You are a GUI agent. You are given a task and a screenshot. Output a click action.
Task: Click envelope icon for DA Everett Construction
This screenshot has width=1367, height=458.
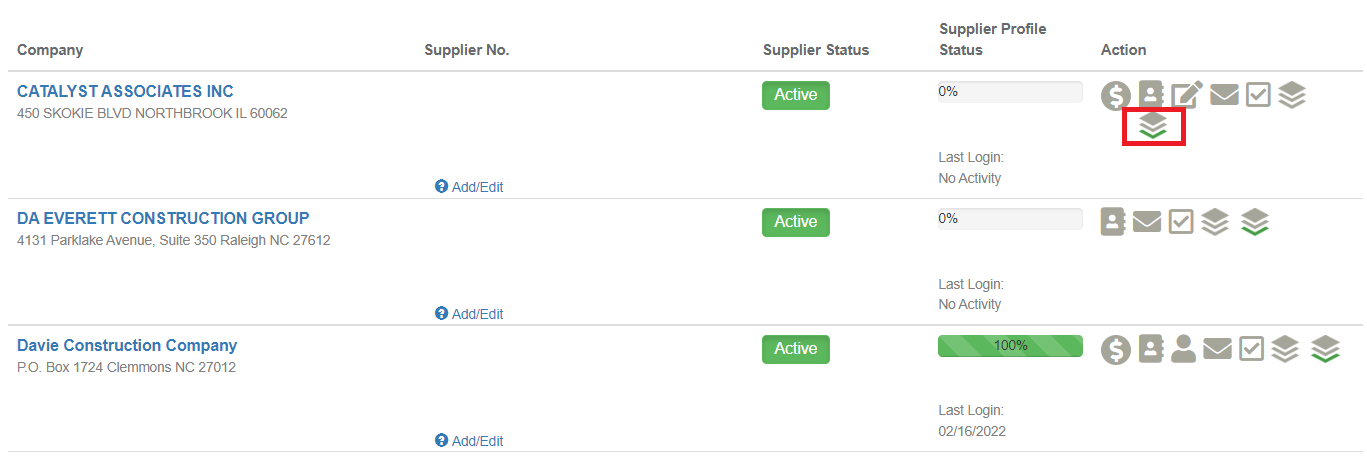point(1147,221)
